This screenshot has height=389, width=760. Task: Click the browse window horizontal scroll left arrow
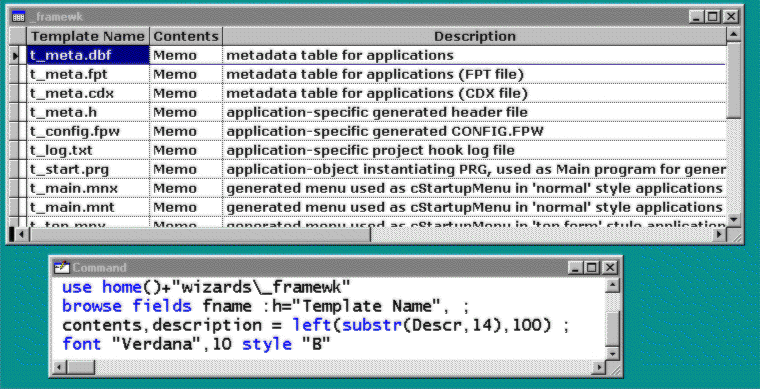[21, 234]
